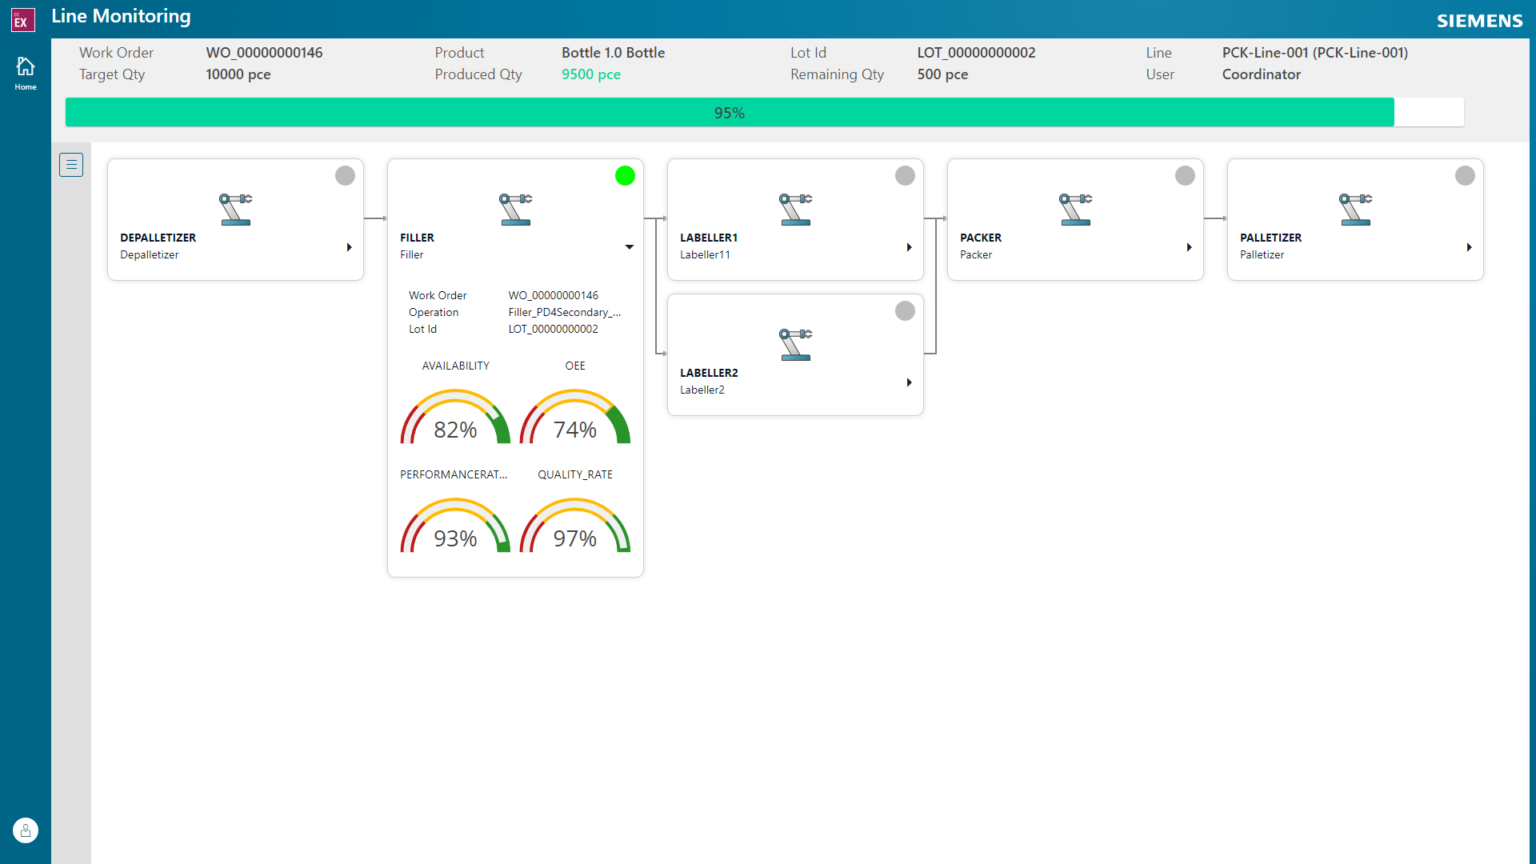This screenshot has width=1536, height=864.
Task: Open the layout menu toggle above the diagram
Action: pos(71,164)
